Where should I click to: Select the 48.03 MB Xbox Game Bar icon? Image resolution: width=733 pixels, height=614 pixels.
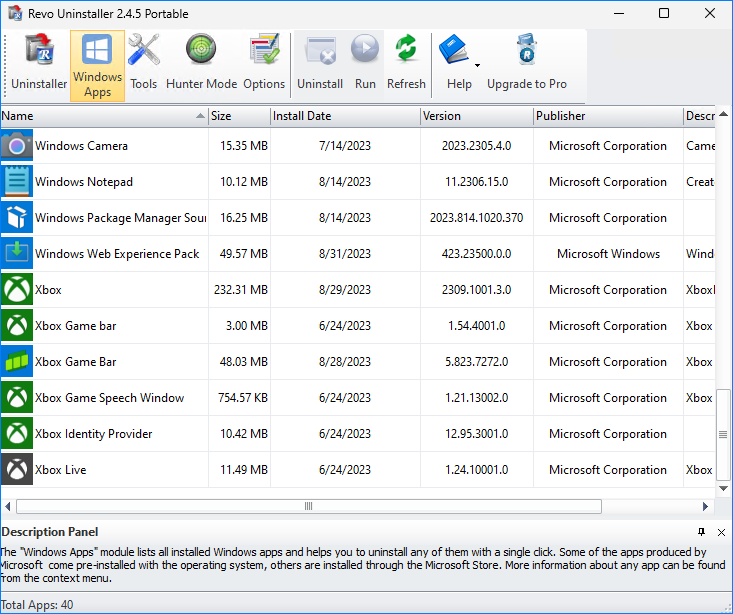coord(17,361)
